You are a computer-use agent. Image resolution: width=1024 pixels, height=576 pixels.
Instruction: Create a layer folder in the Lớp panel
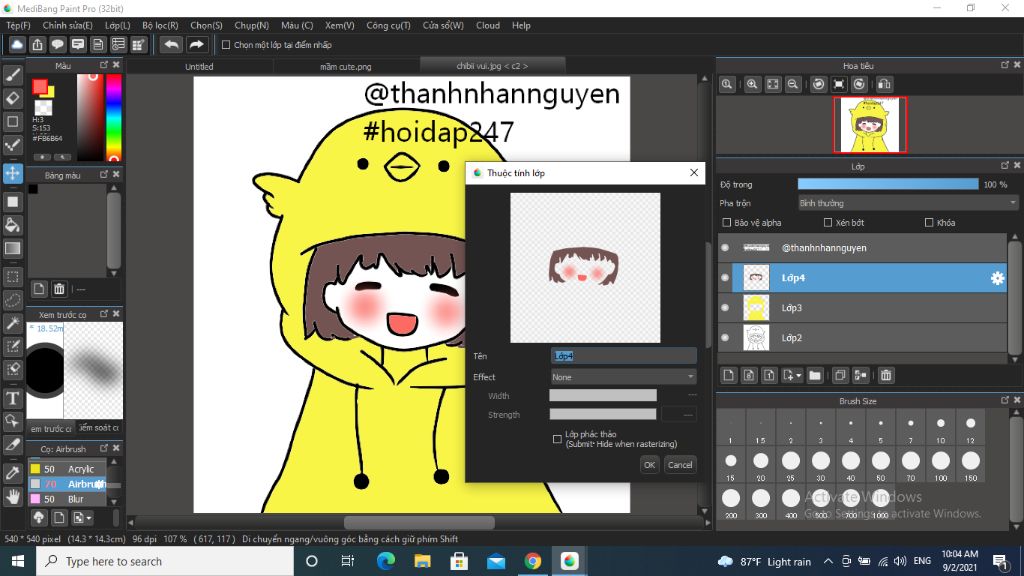[814, 376]
